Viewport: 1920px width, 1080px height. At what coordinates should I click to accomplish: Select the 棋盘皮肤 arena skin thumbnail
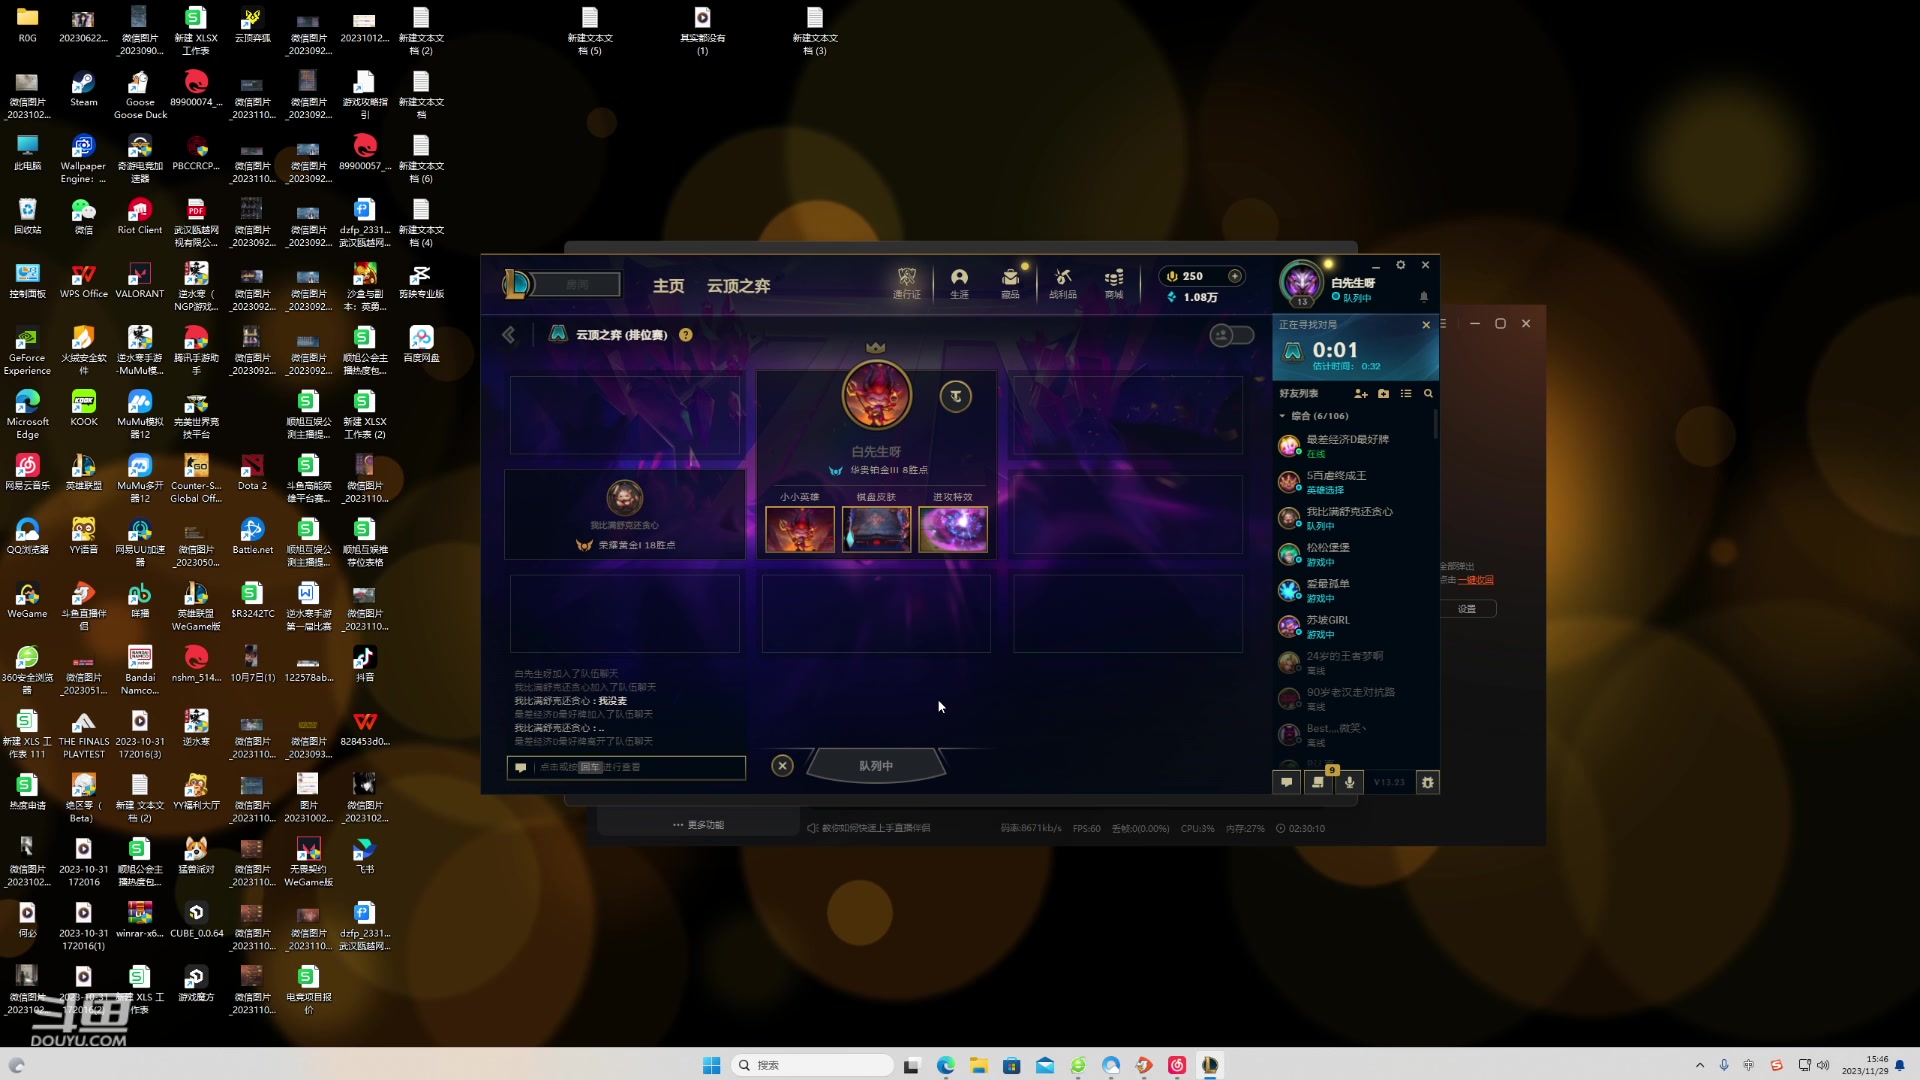876,529
